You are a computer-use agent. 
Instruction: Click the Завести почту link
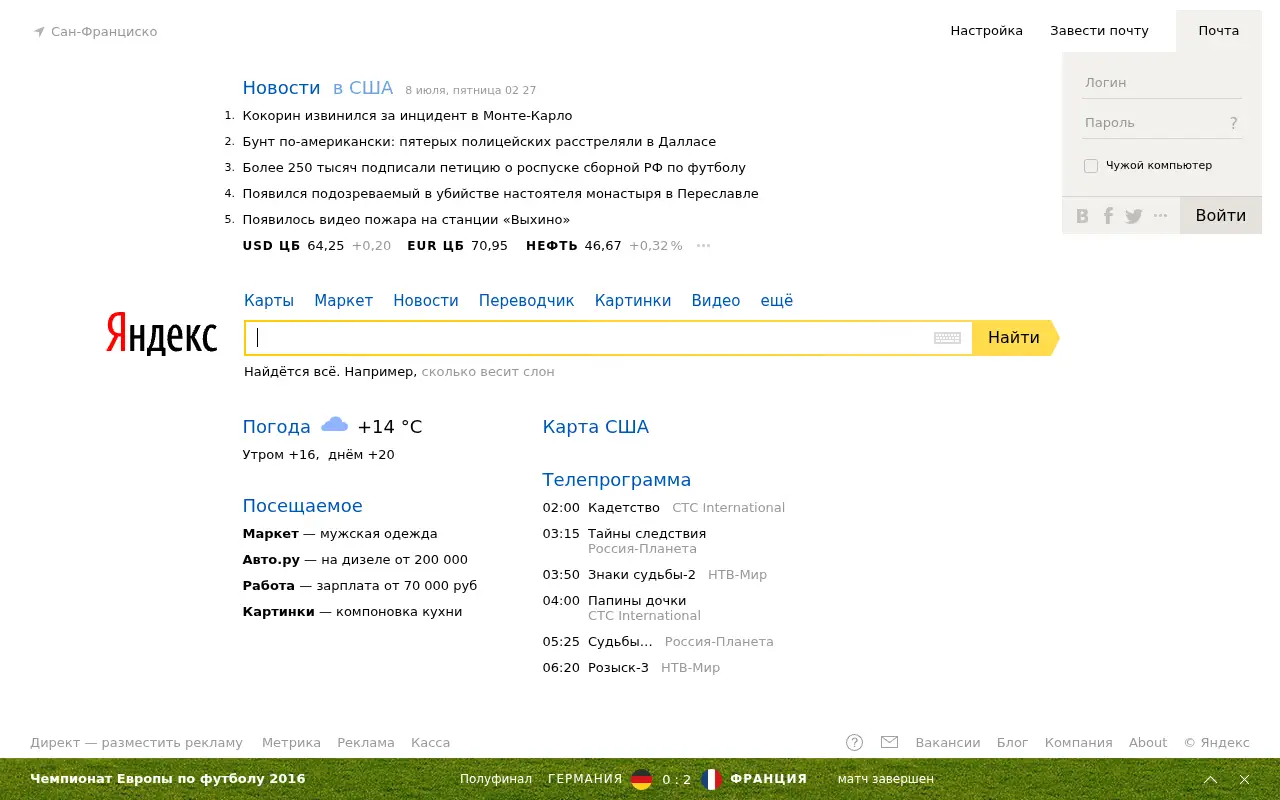click(1099, 31)
